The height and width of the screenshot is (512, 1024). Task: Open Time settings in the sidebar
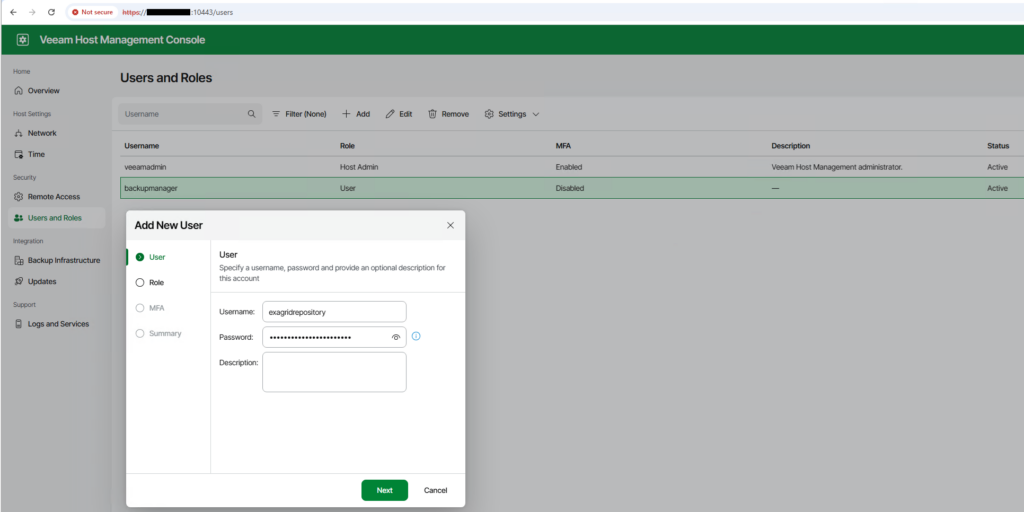point(36,154)
